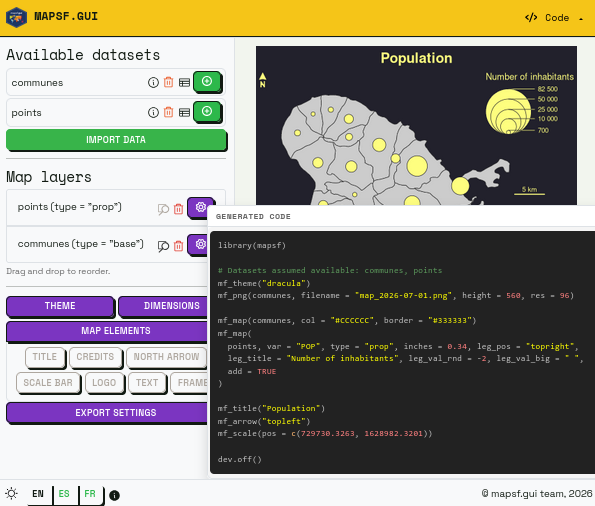Add points dataset as map layer
This screenshot has height=506, width=595.
(x=207, y=111)
